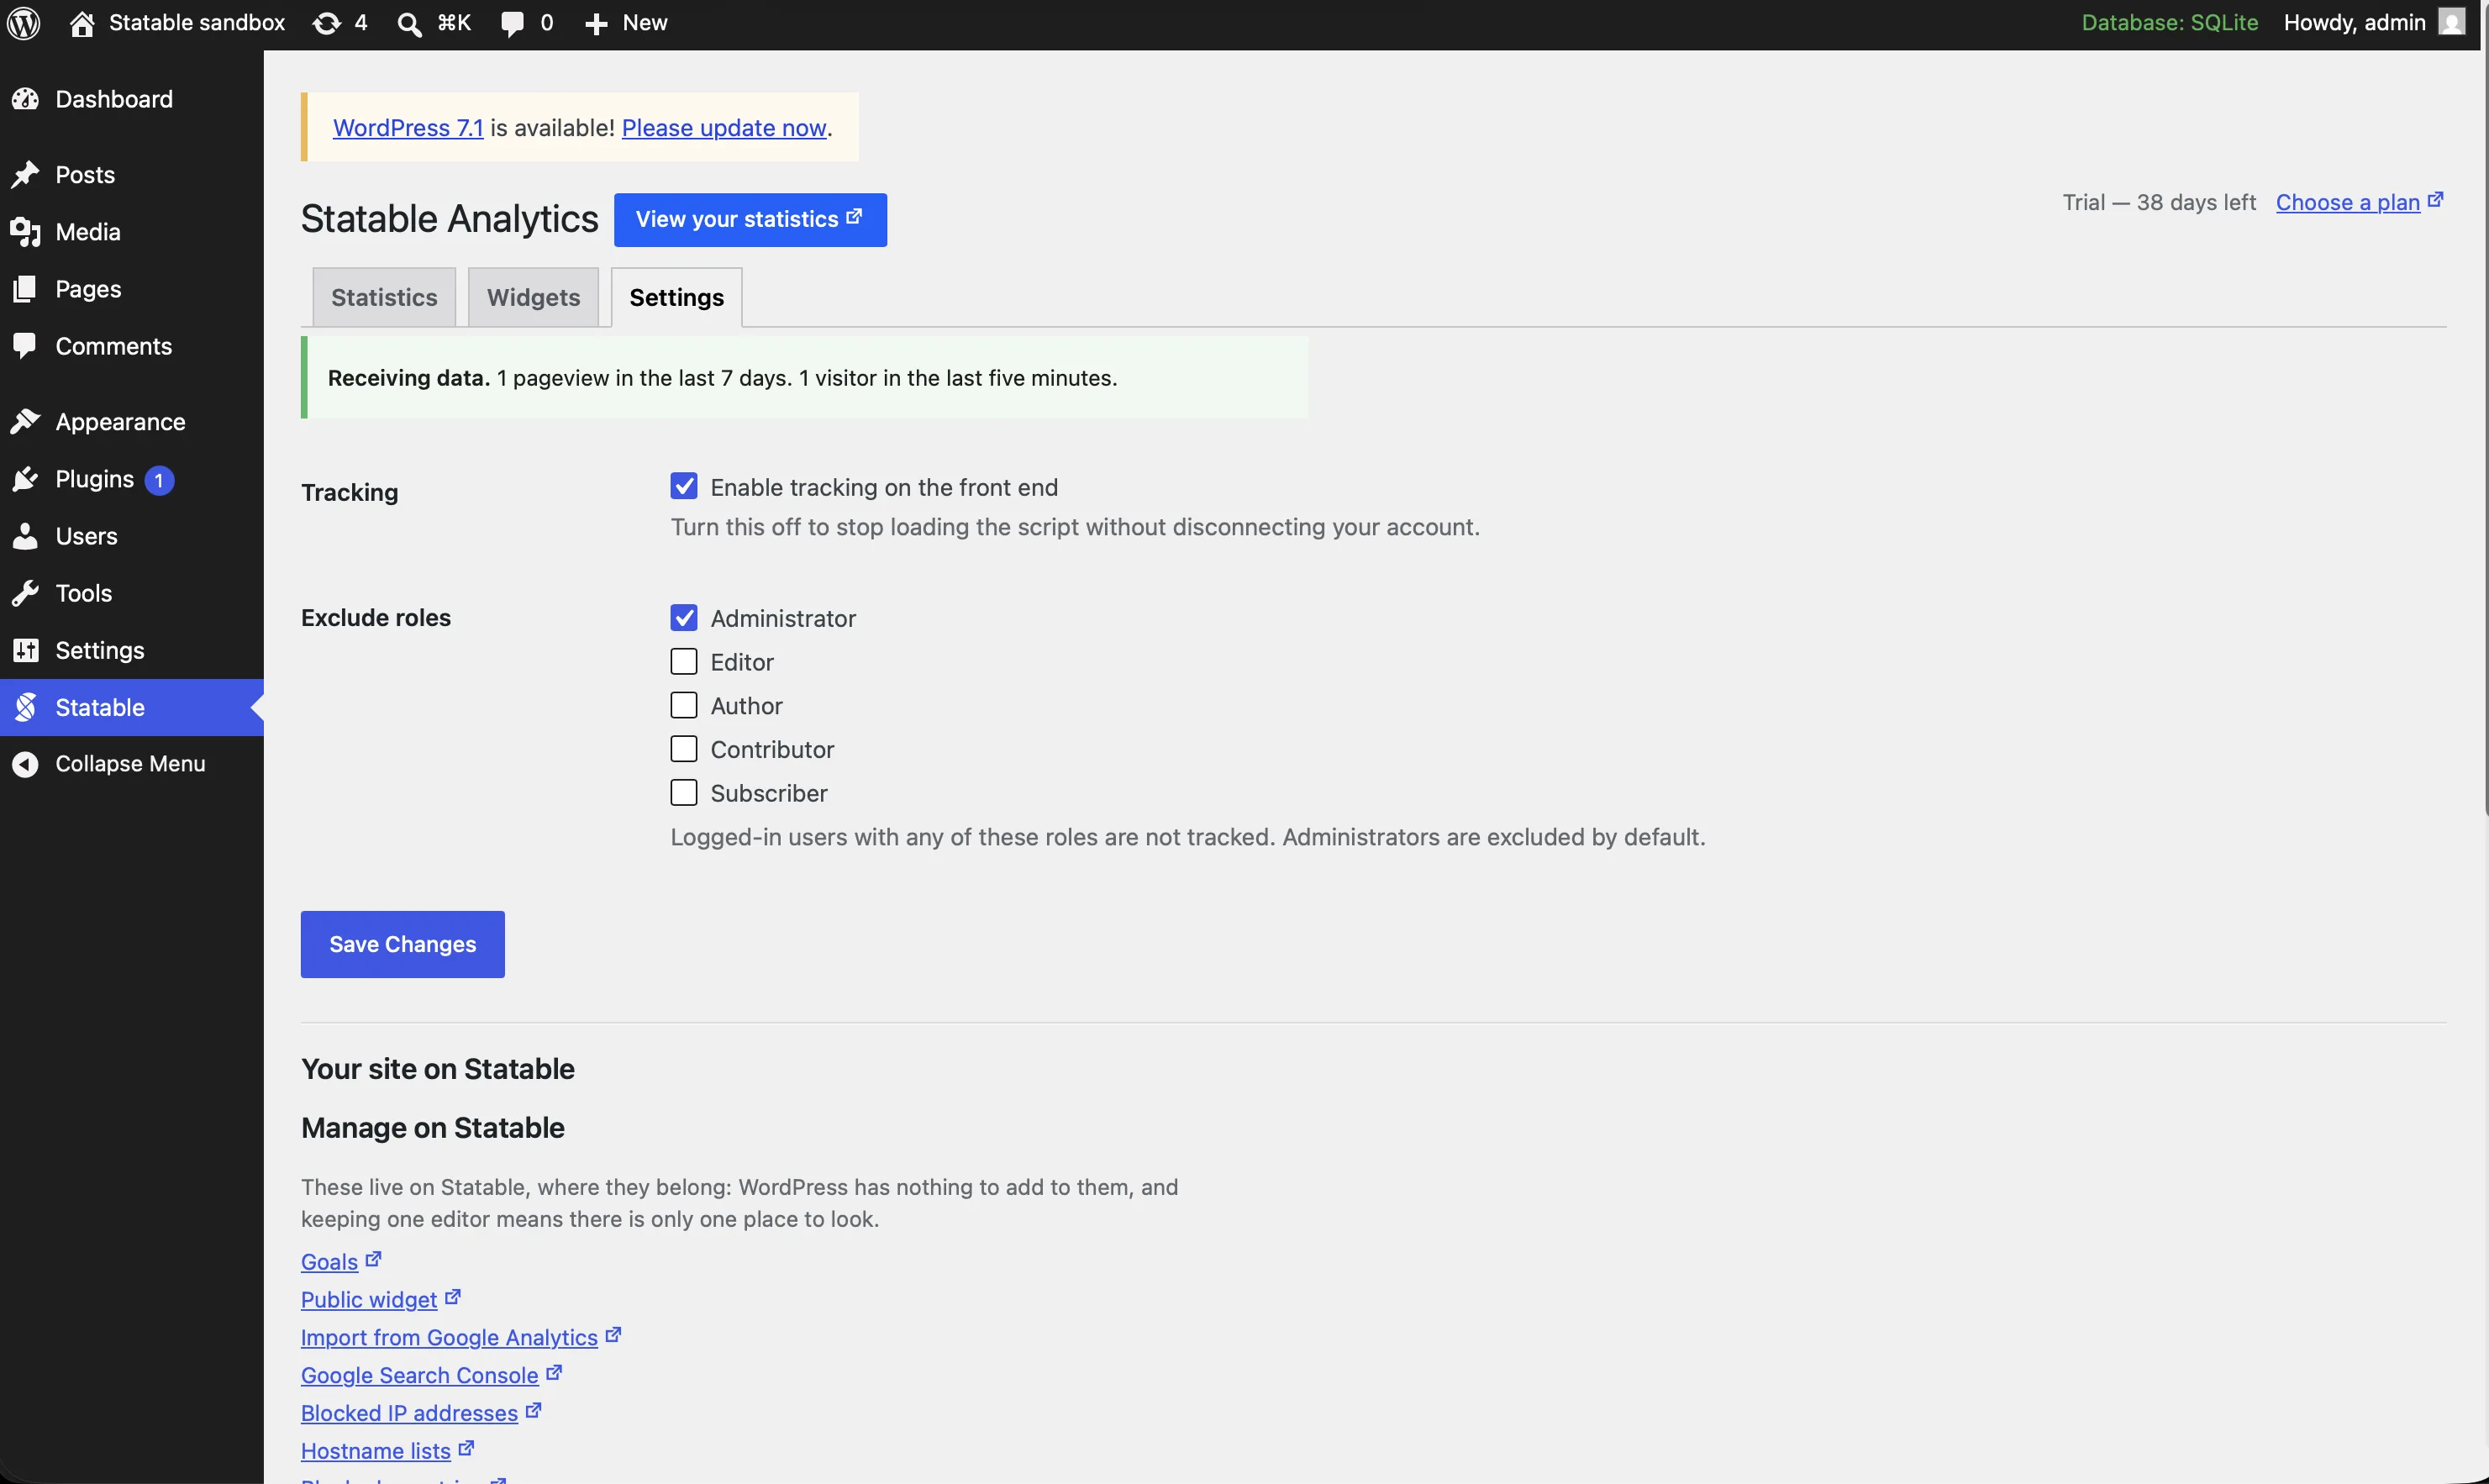Click the Save Changes button
This screenshot has width=2489, height=1484.
pyautogui.click(x=403, y=944)
